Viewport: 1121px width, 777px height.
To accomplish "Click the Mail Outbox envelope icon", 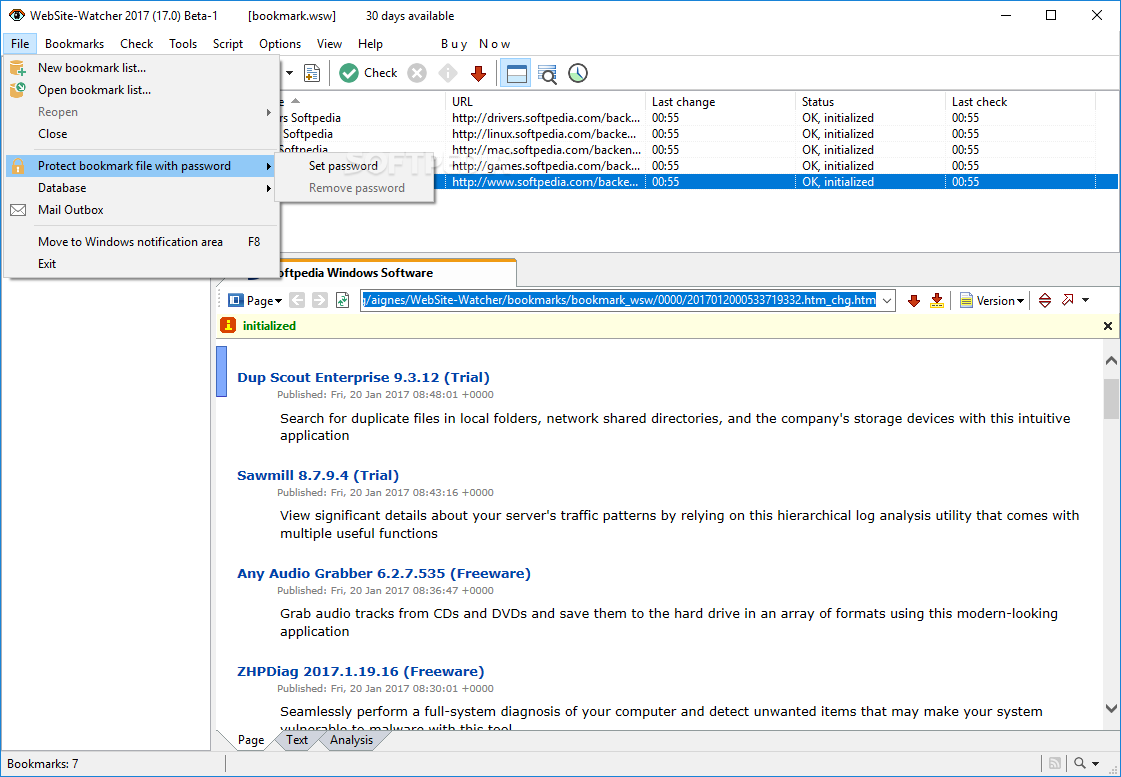I will tap(18, 210).
